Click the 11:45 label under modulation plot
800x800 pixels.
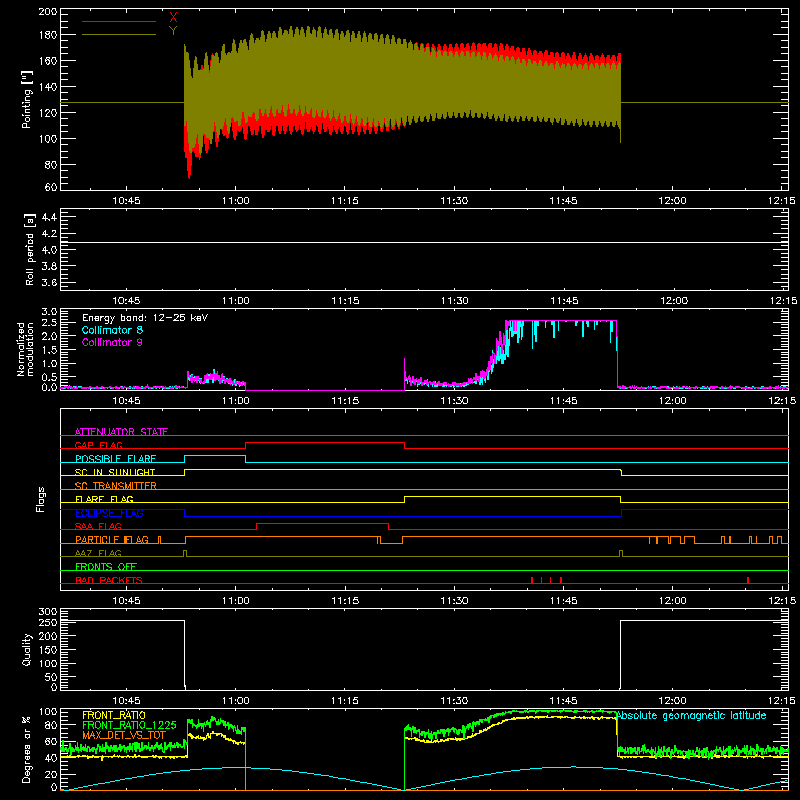(x=563, y=401)
